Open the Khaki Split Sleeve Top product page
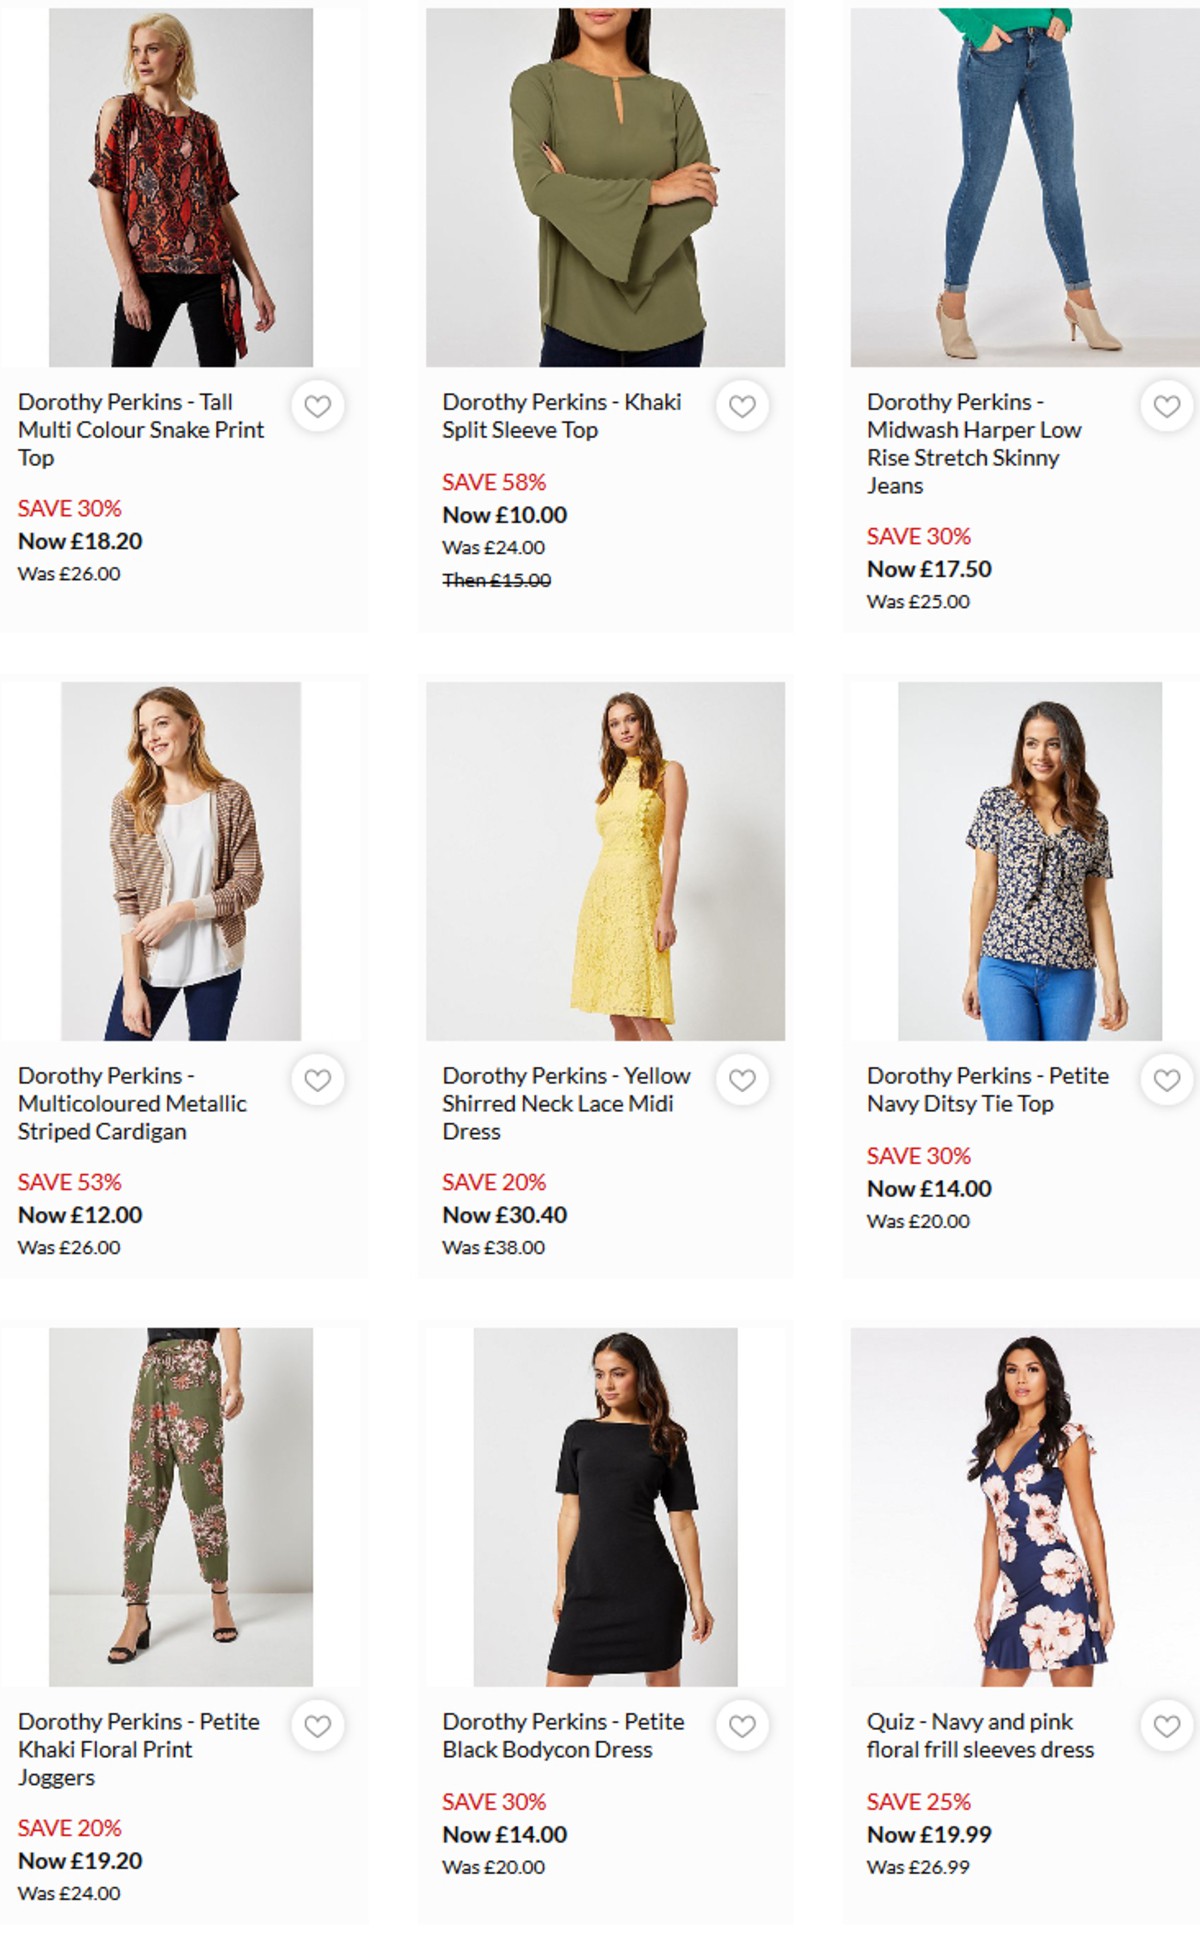Screen dimensions: 1200x1941 tap(560, 416)
